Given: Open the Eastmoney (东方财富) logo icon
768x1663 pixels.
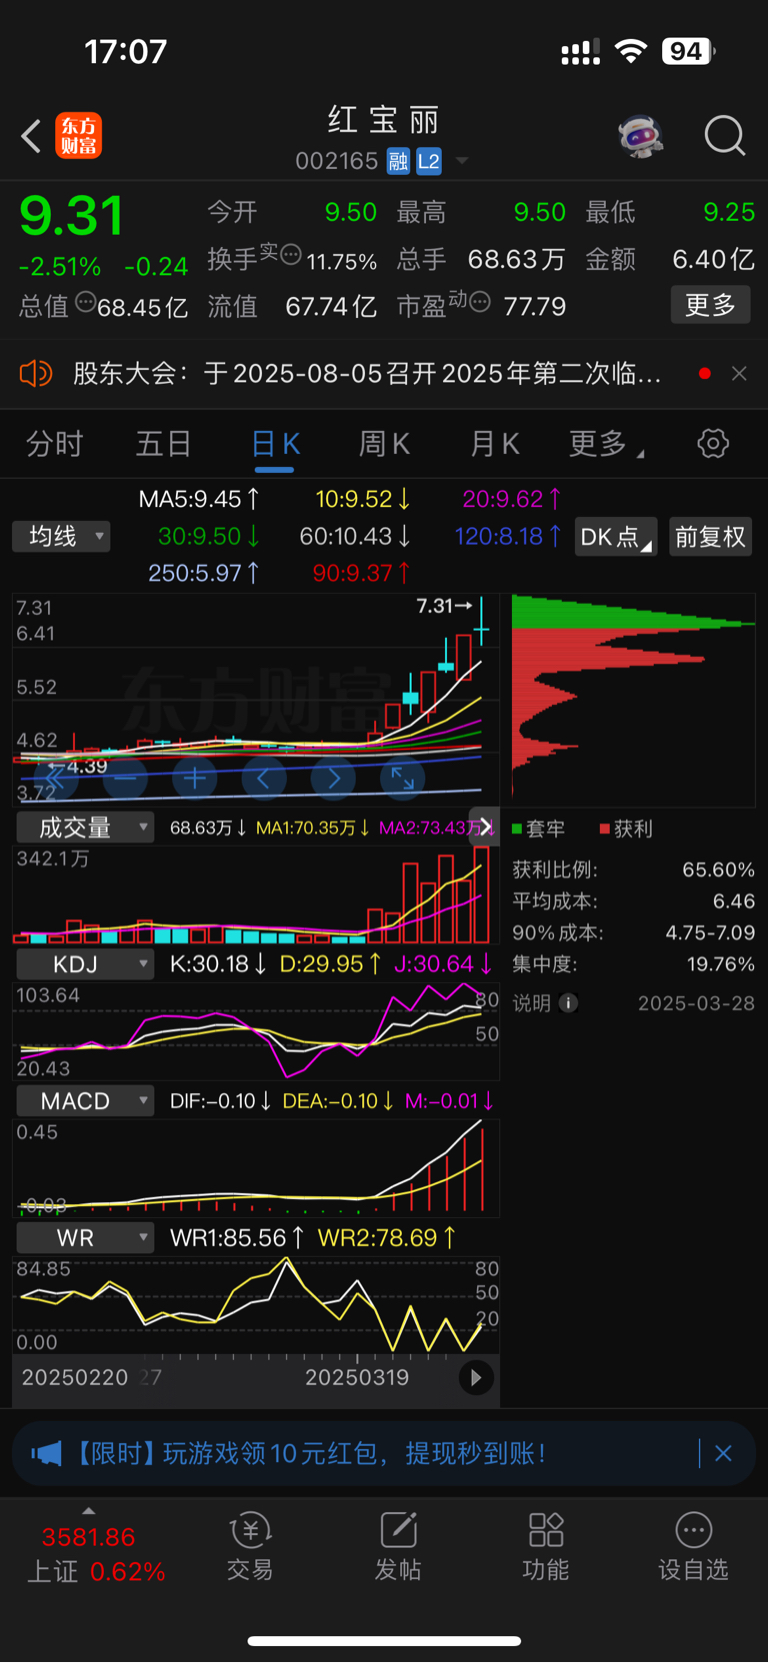Looking at the screenshot, I should click(x=79, y=136).
